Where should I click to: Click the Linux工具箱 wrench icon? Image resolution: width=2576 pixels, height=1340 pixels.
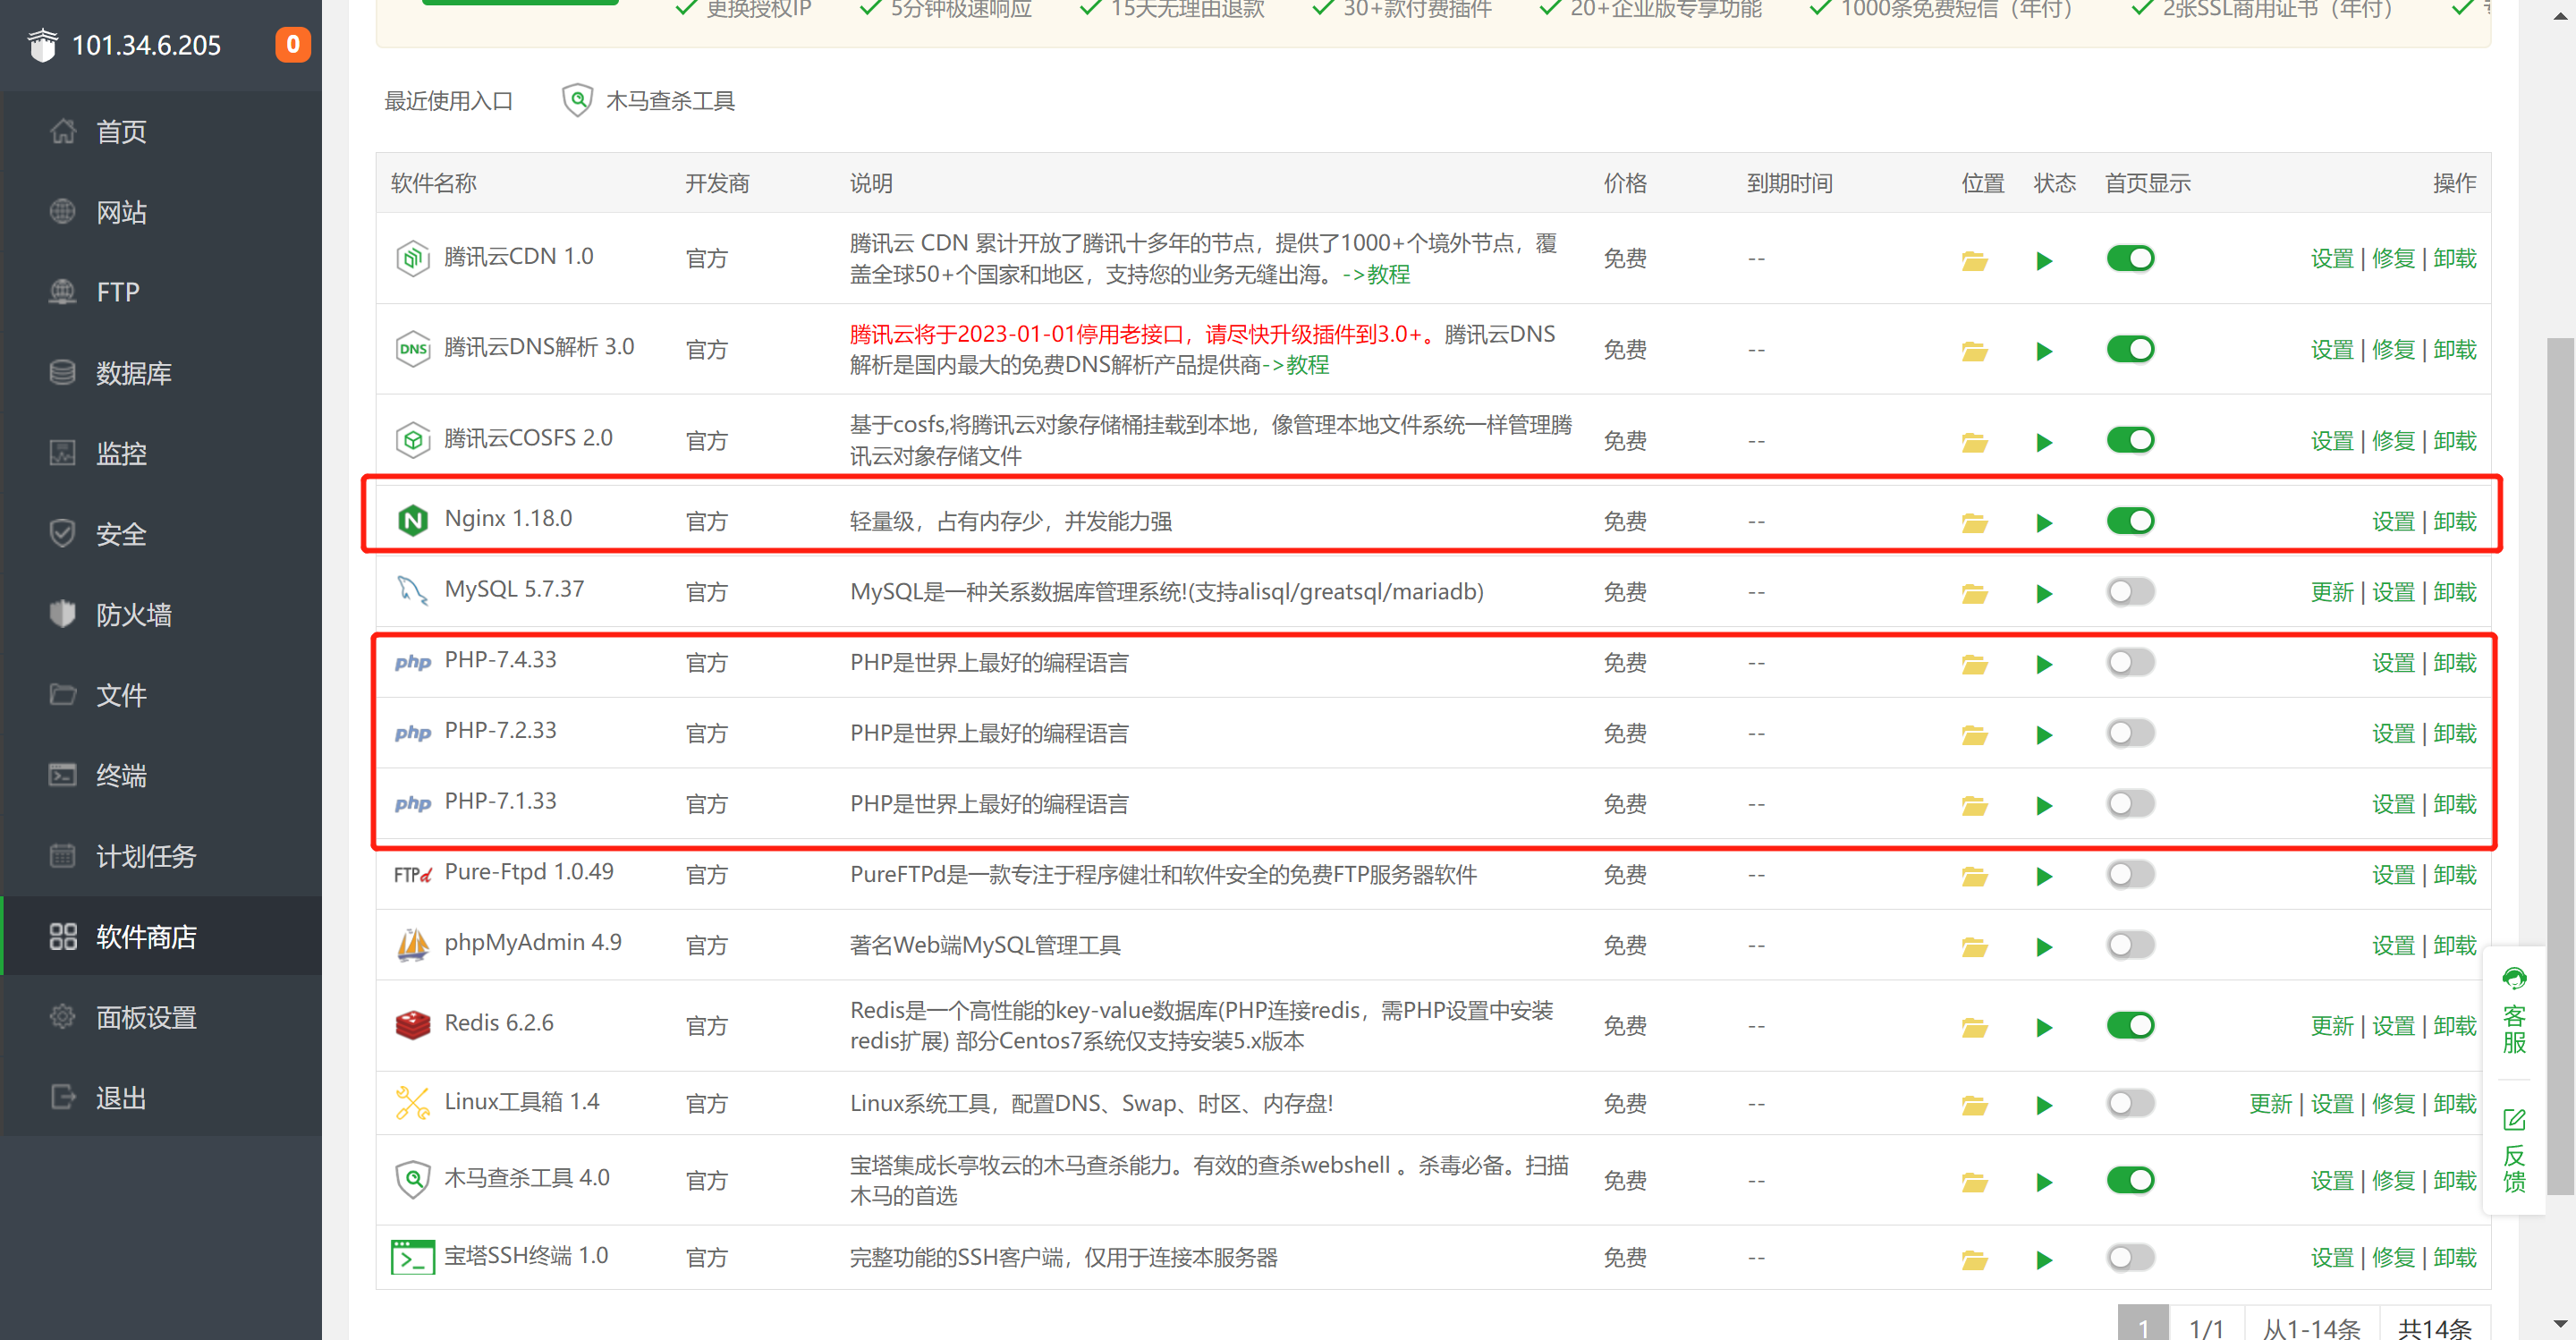(412, 1103)
